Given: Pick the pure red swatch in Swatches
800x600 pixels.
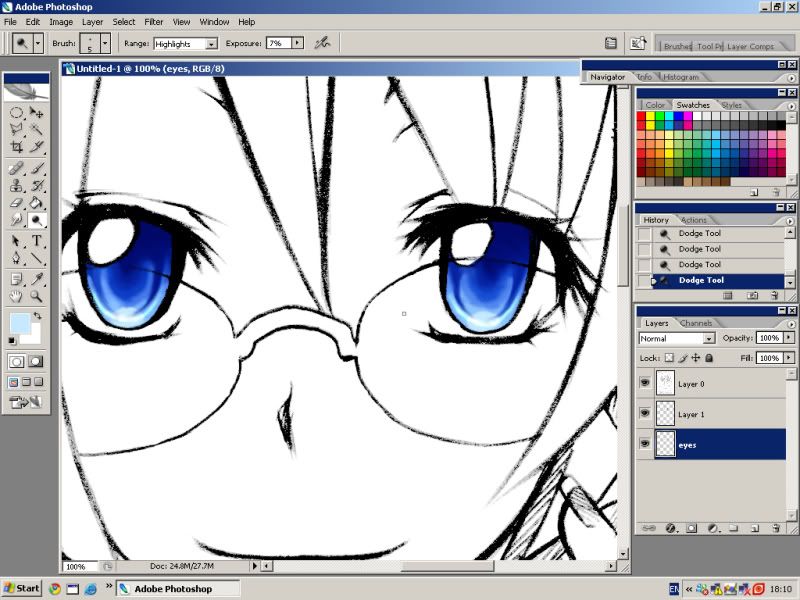Looking at the screenshot, I should 641,116.
